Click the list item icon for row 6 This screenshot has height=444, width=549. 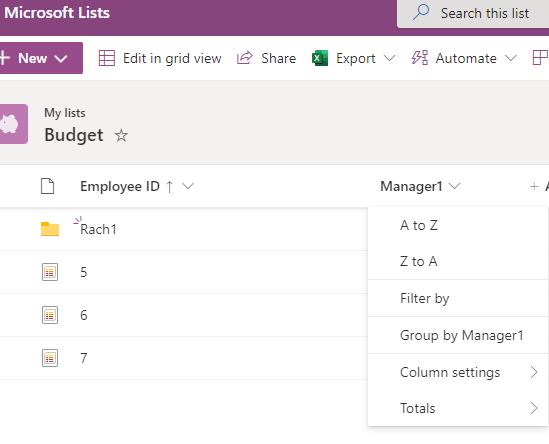pos(50,315)
